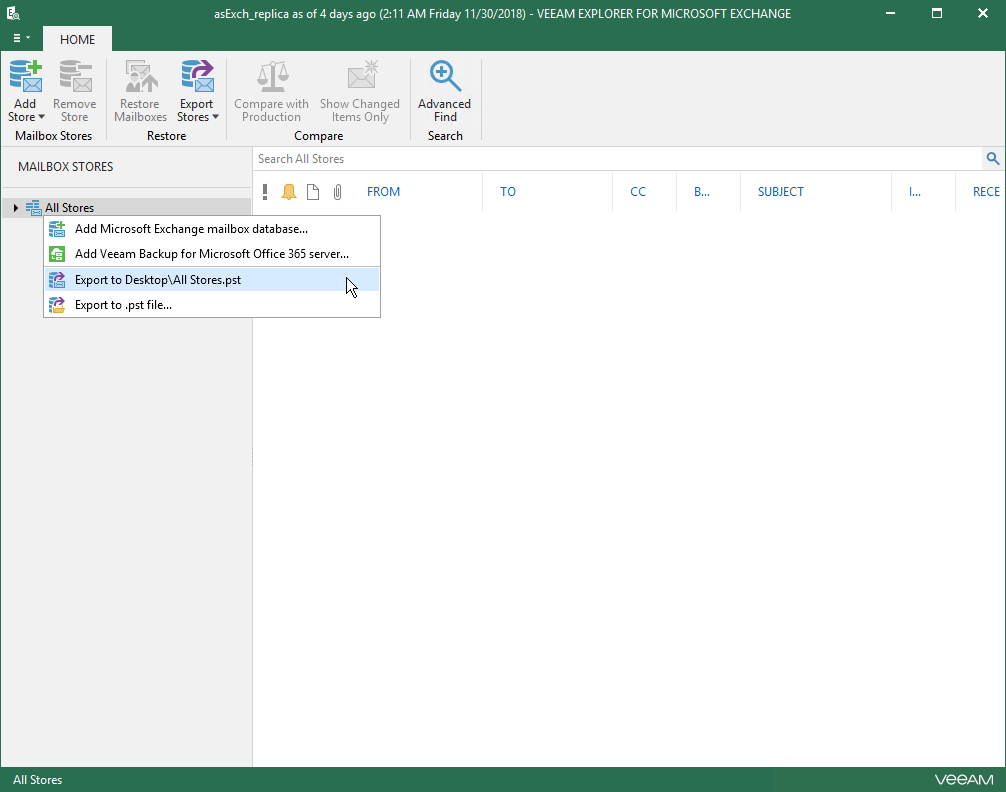Click the Search All Stores field
This screenshot has width=1006, height=792.
tap(617, 159)
